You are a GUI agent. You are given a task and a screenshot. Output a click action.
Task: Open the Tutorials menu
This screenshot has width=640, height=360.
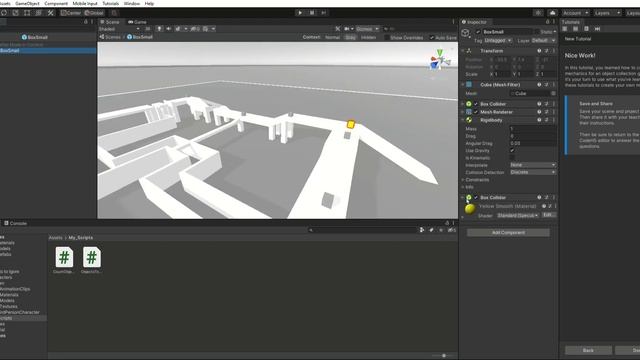(x=110, y=3)
